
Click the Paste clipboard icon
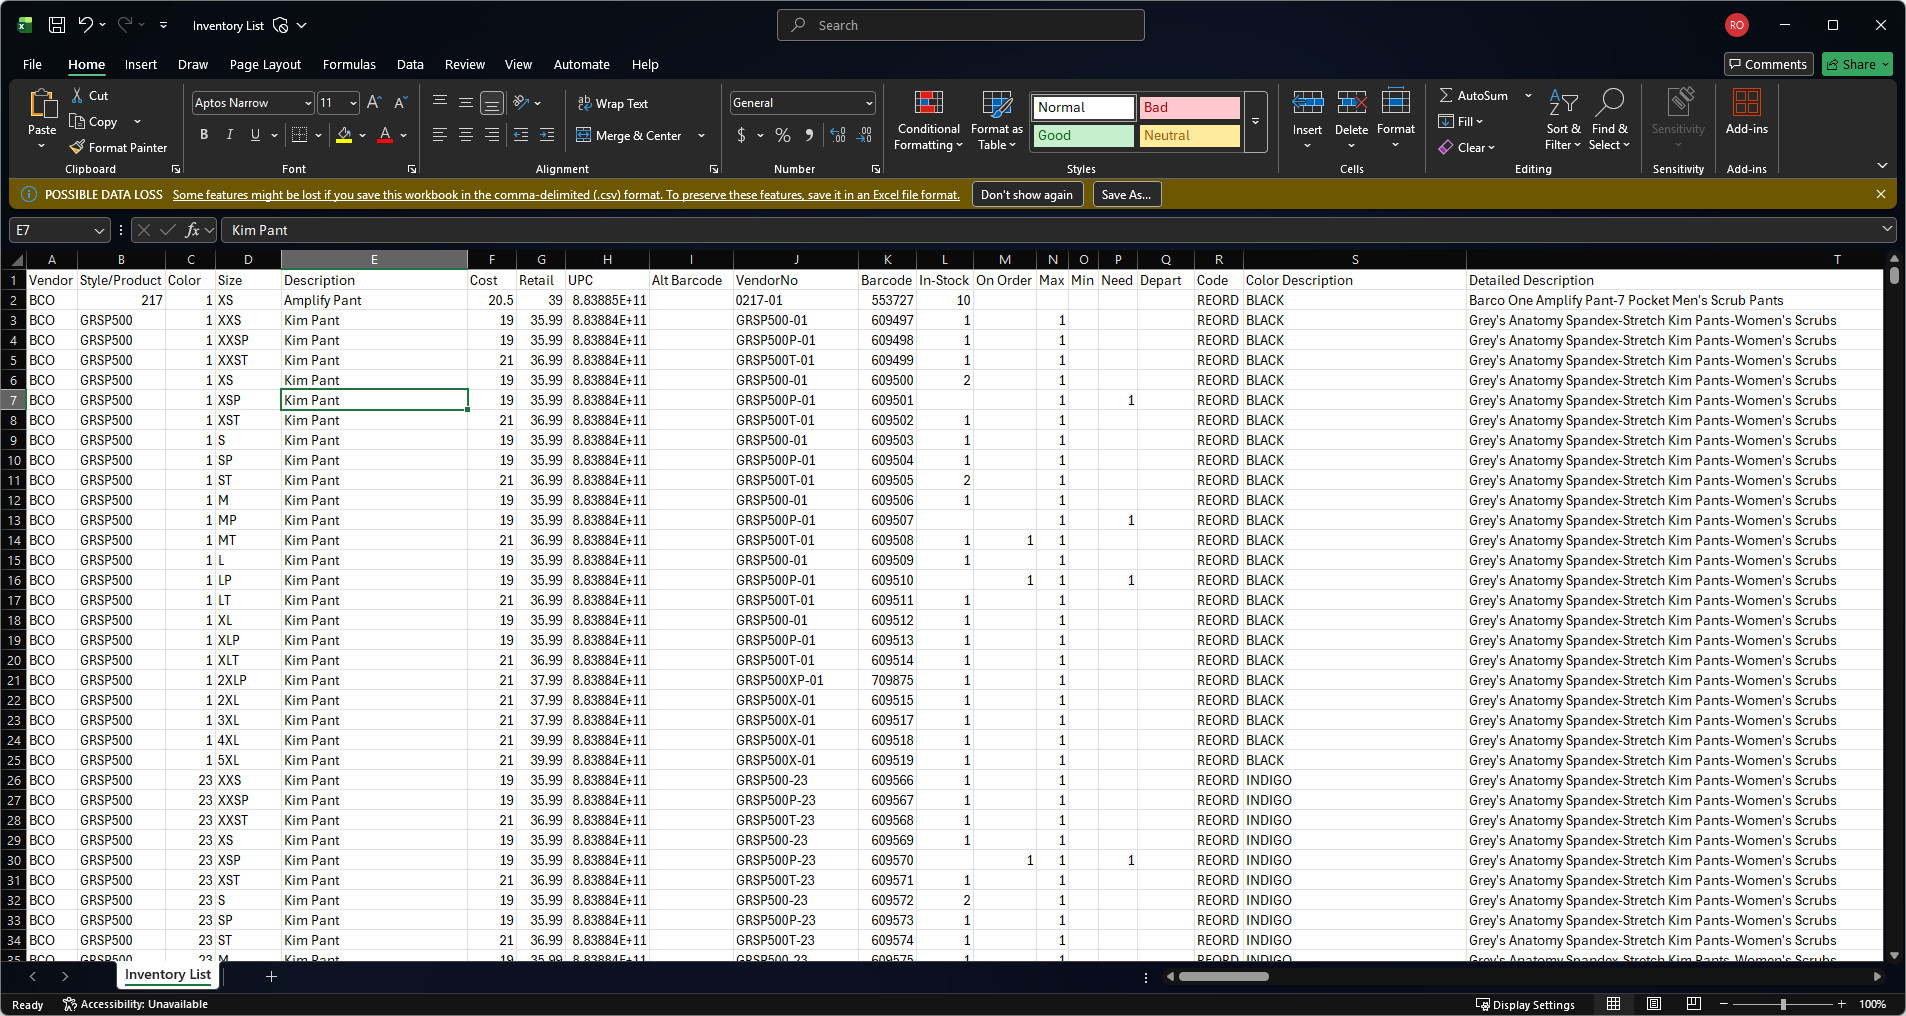pyautogui.click(x=42, y=103)
